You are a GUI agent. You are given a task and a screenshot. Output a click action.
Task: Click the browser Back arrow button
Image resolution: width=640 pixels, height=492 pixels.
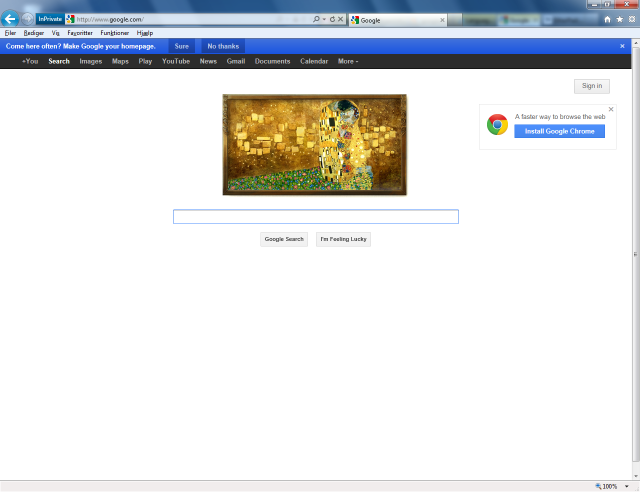[10, 19]
